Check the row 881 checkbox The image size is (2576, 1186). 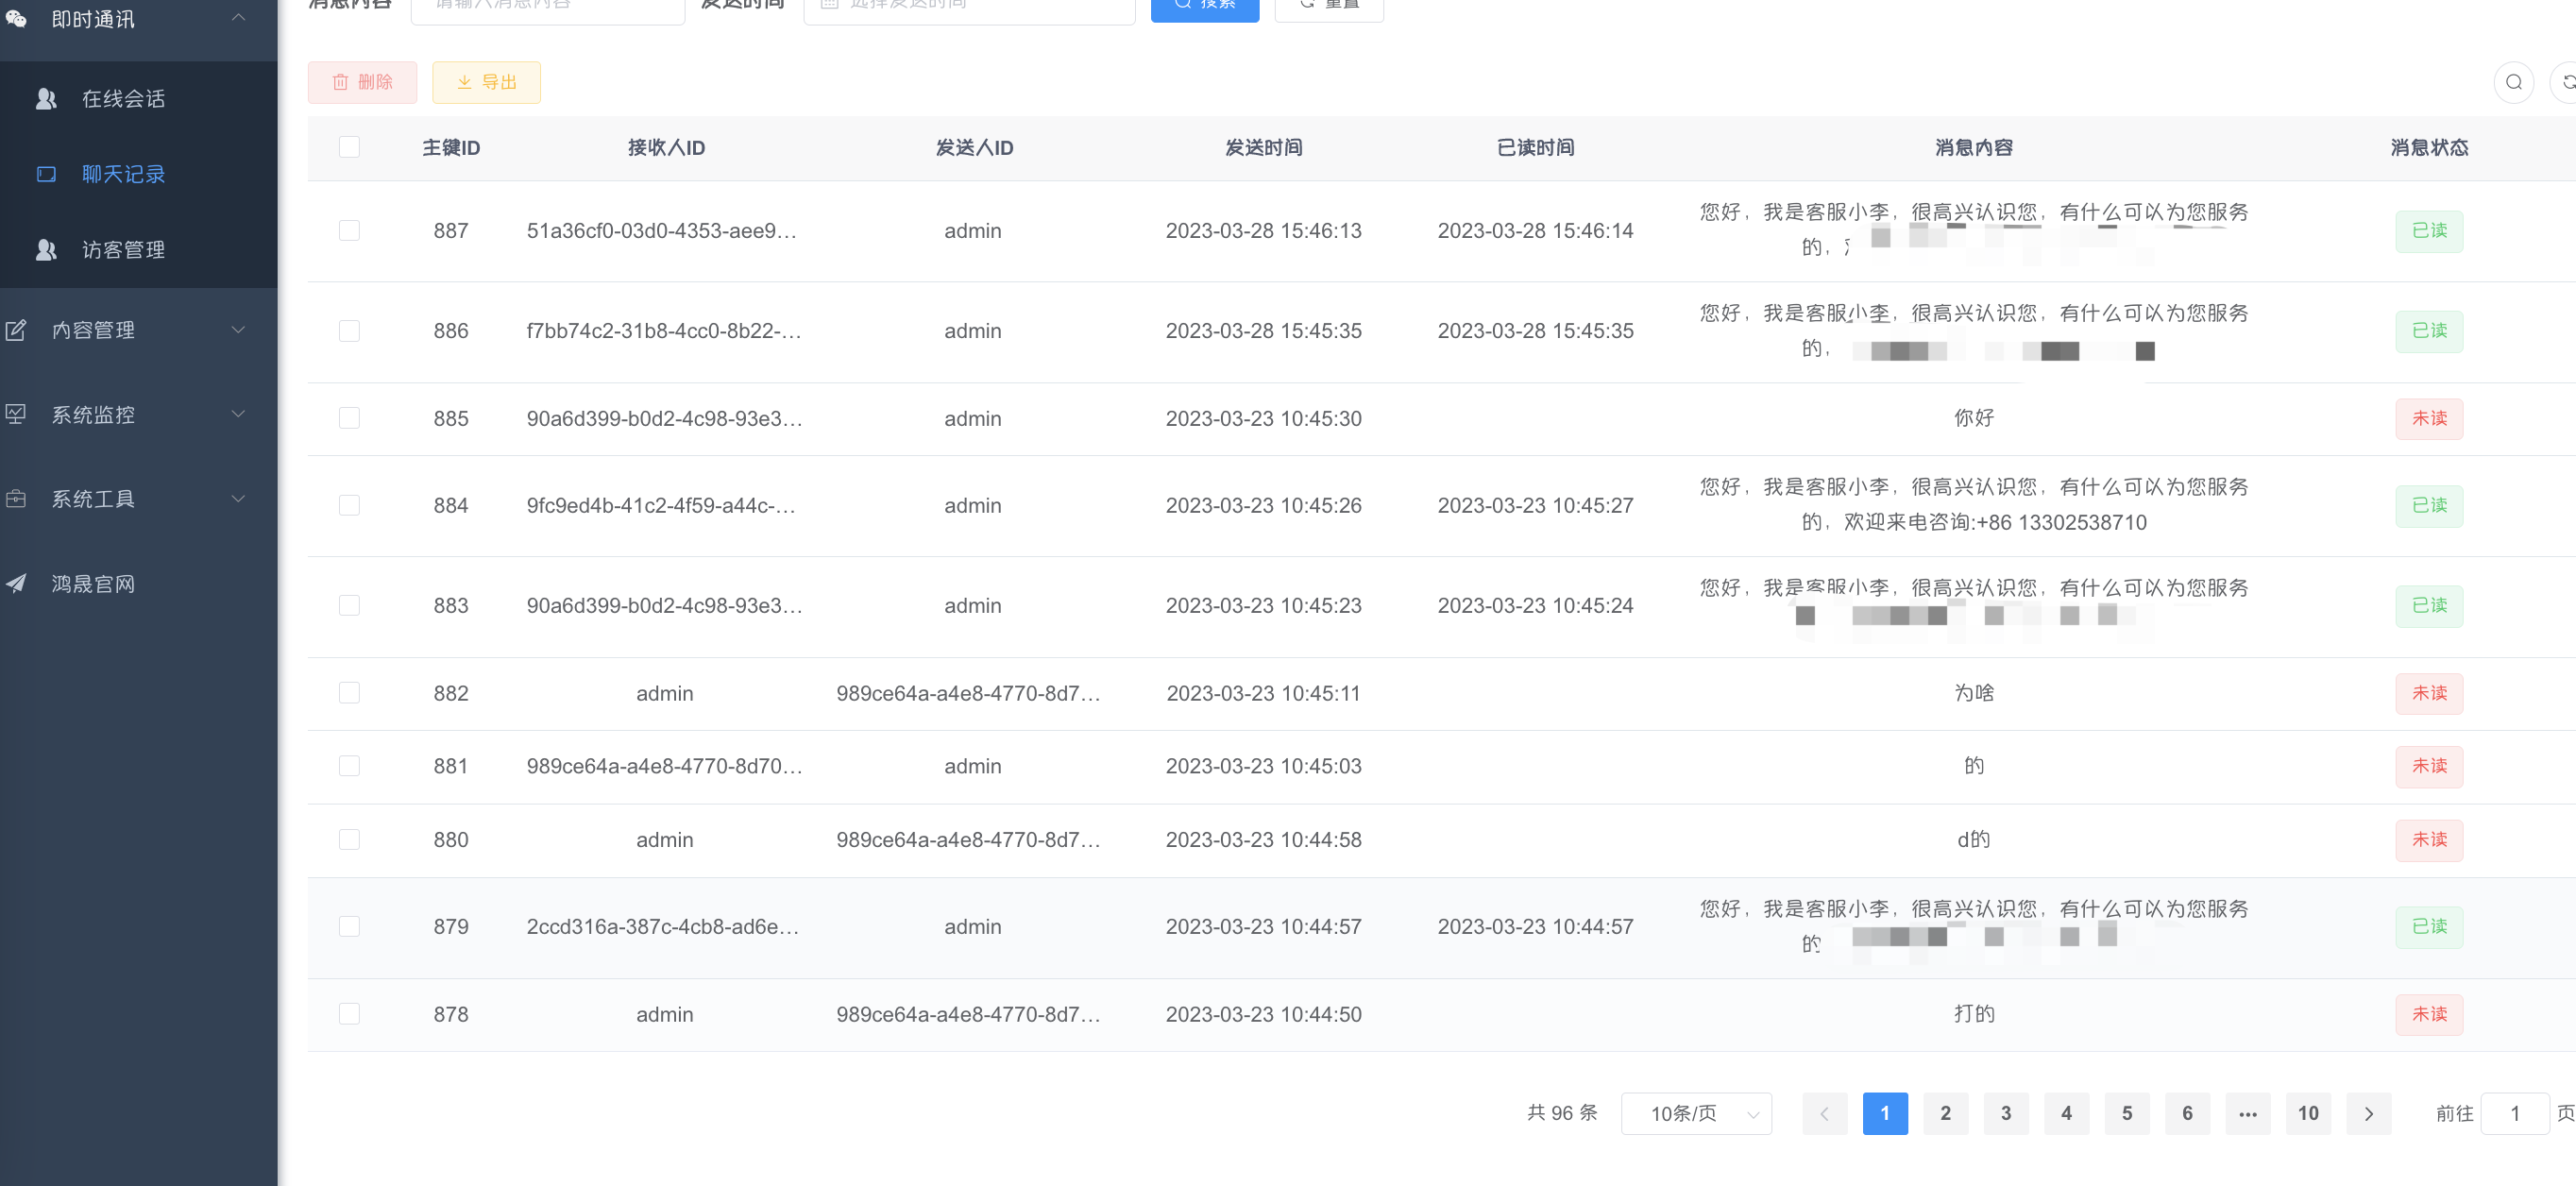[x=349, y=766]
